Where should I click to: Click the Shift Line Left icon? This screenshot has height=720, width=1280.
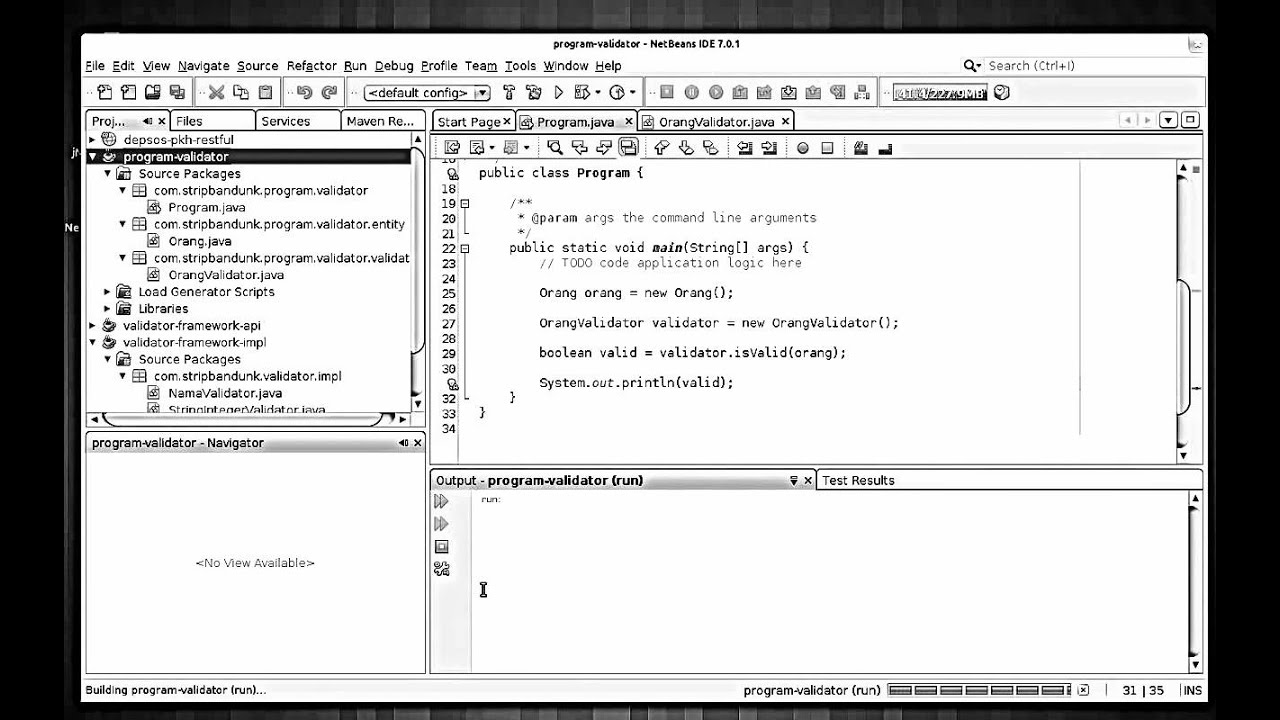(x=744, y=147)
